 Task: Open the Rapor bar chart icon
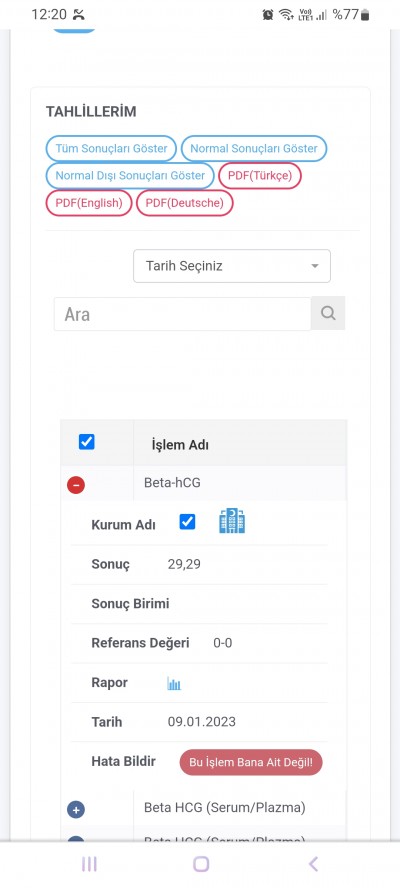click(174, 684)
